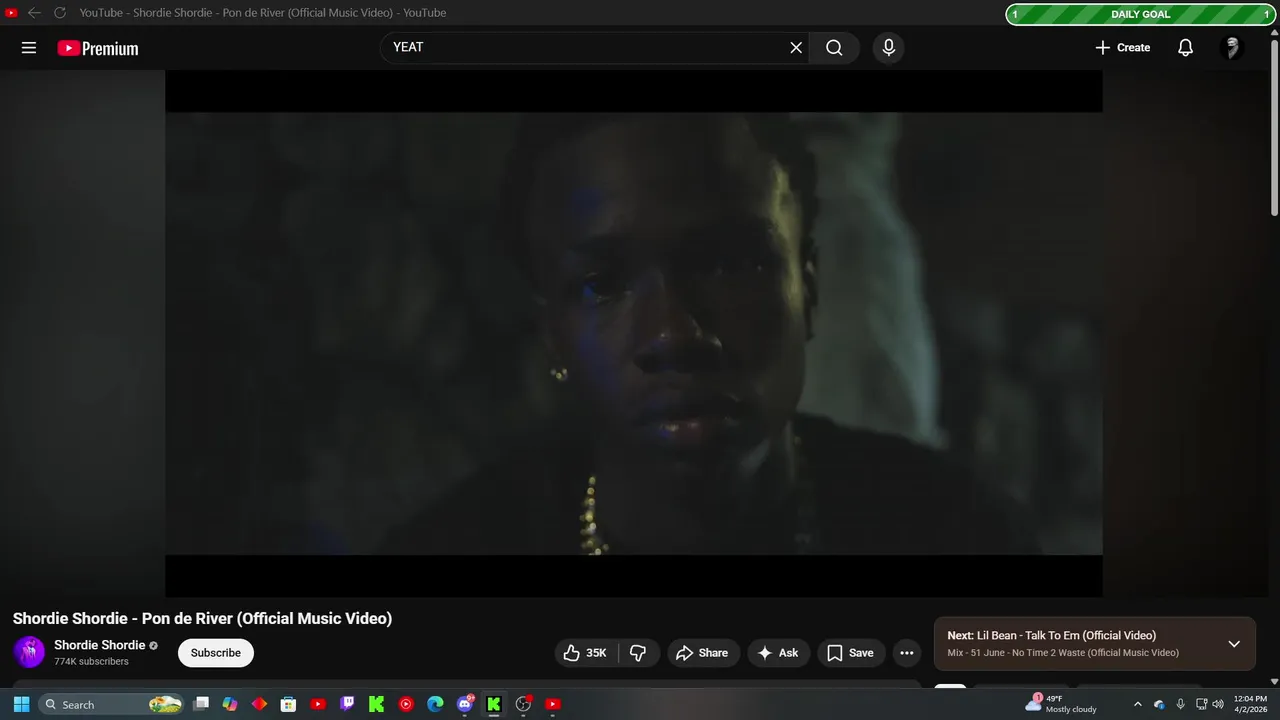Open the Ask AI sparkle button
This screenshot has width=1280, height=720.
pos(778,653)
